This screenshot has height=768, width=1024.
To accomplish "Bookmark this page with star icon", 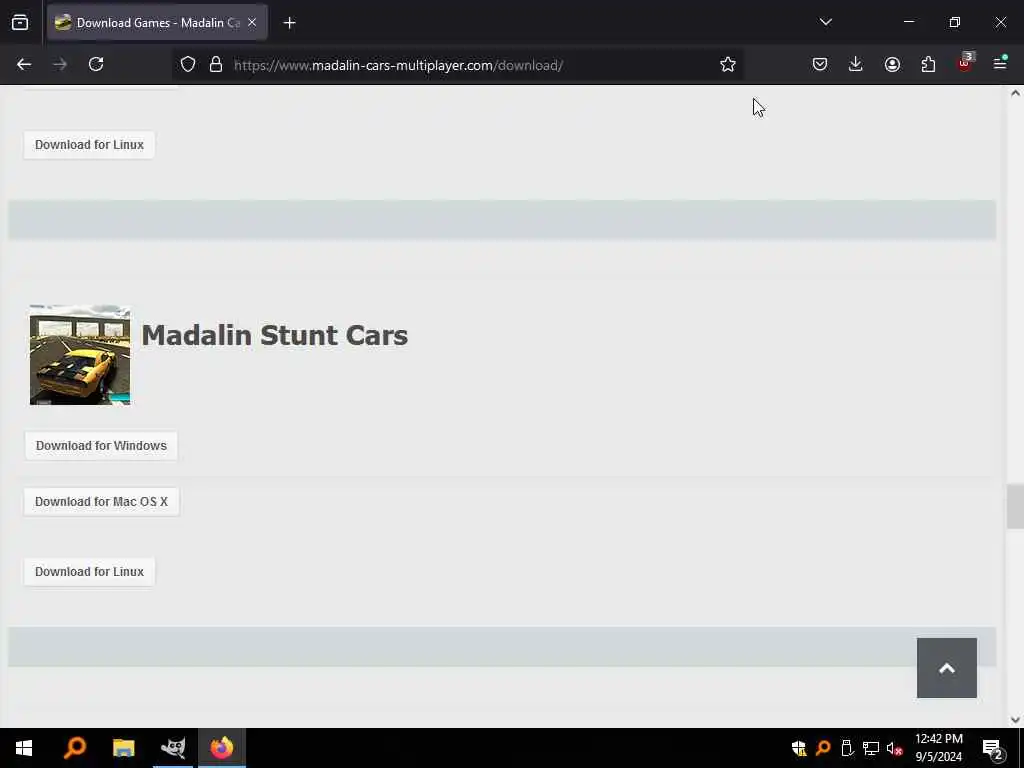I will point(728,64).
